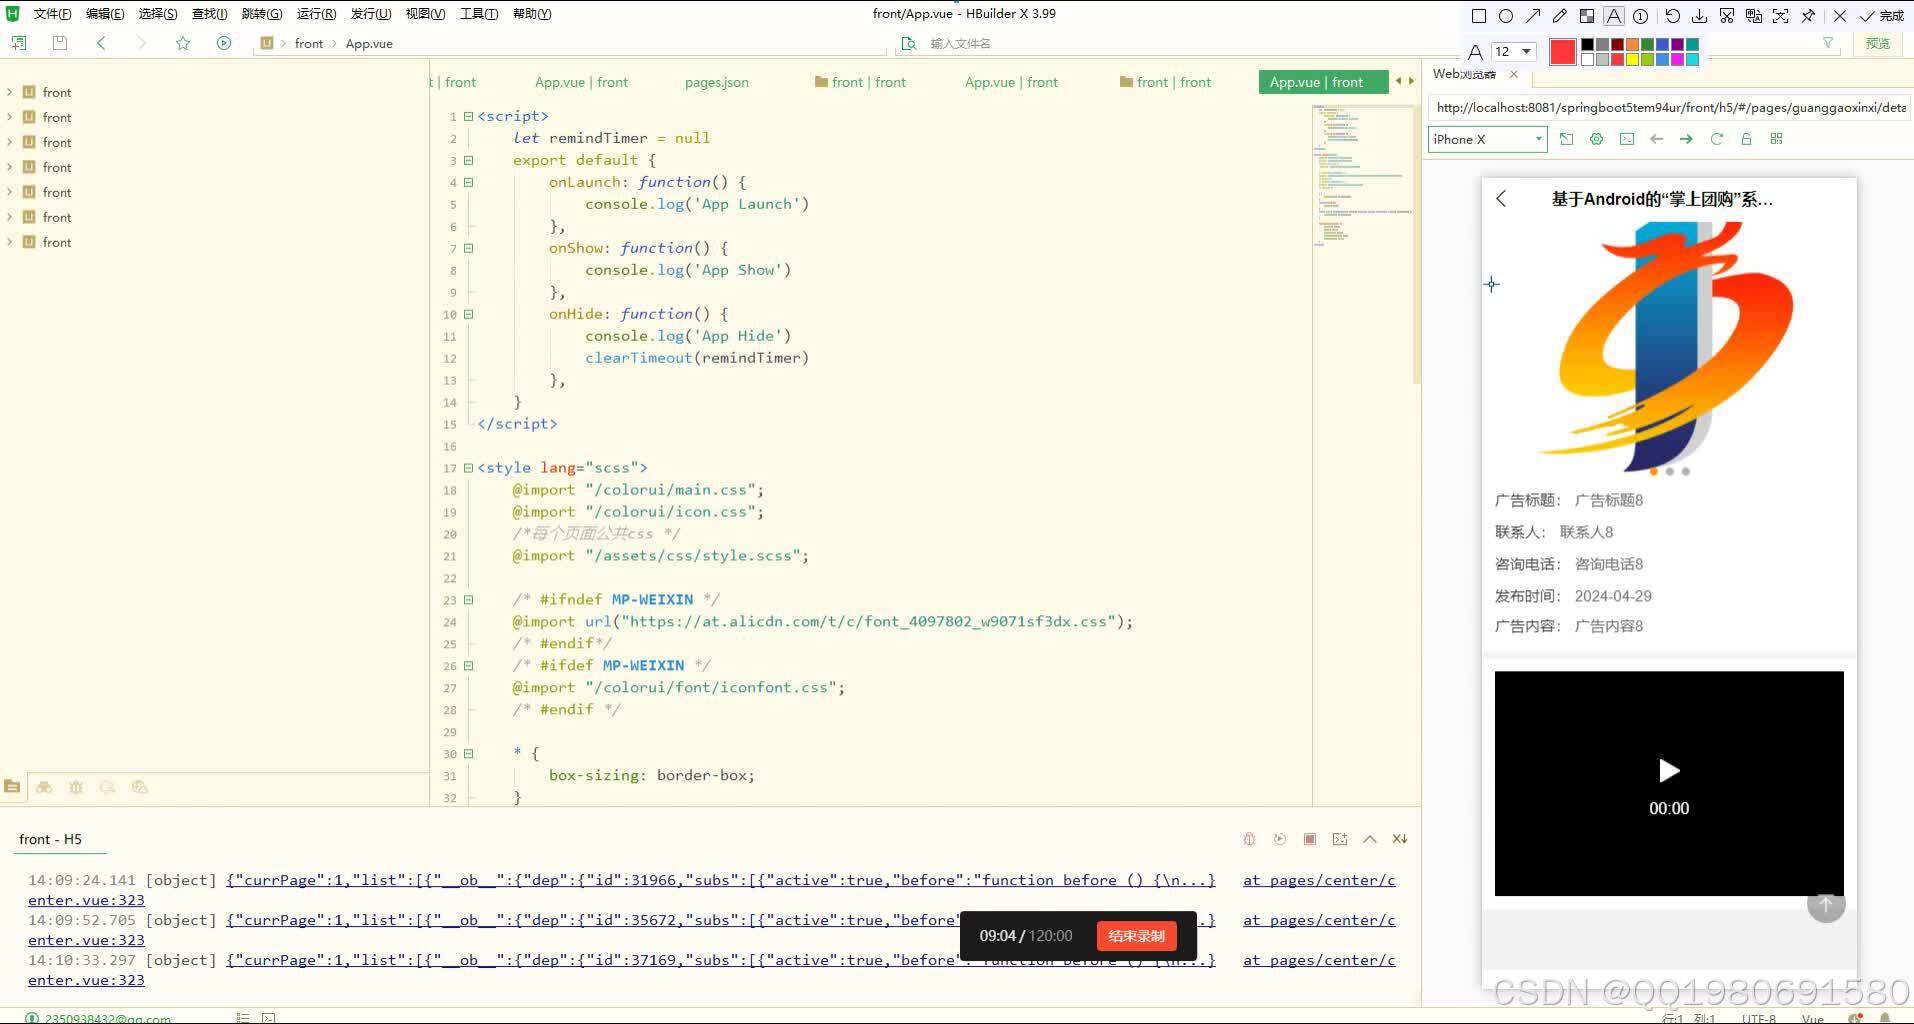Collapse code fold at line 1
Image resolution: width=1914 pixels, height=1024 pixels.
(468, 116)
